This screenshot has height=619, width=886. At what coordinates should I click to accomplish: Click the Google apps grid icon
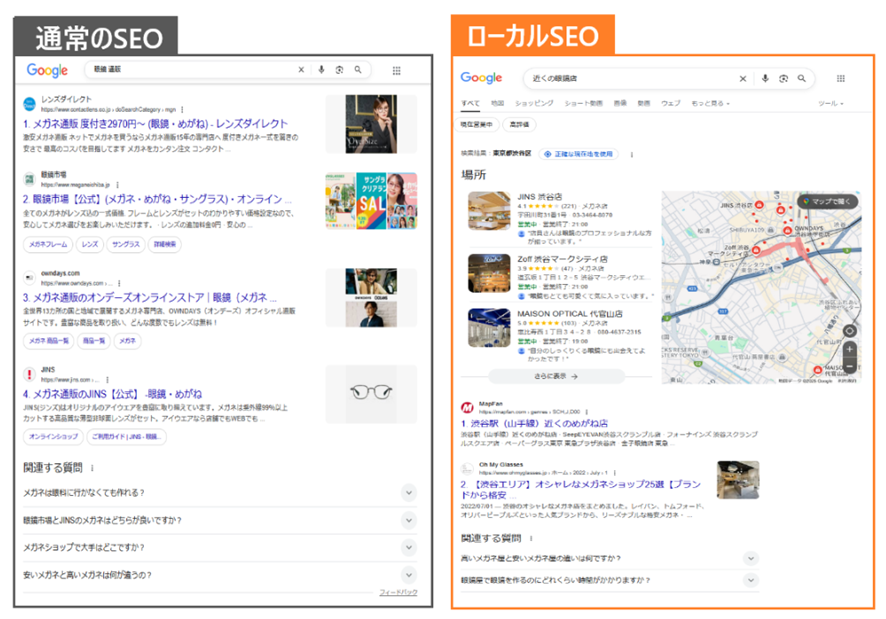click(x=398, y=70)
